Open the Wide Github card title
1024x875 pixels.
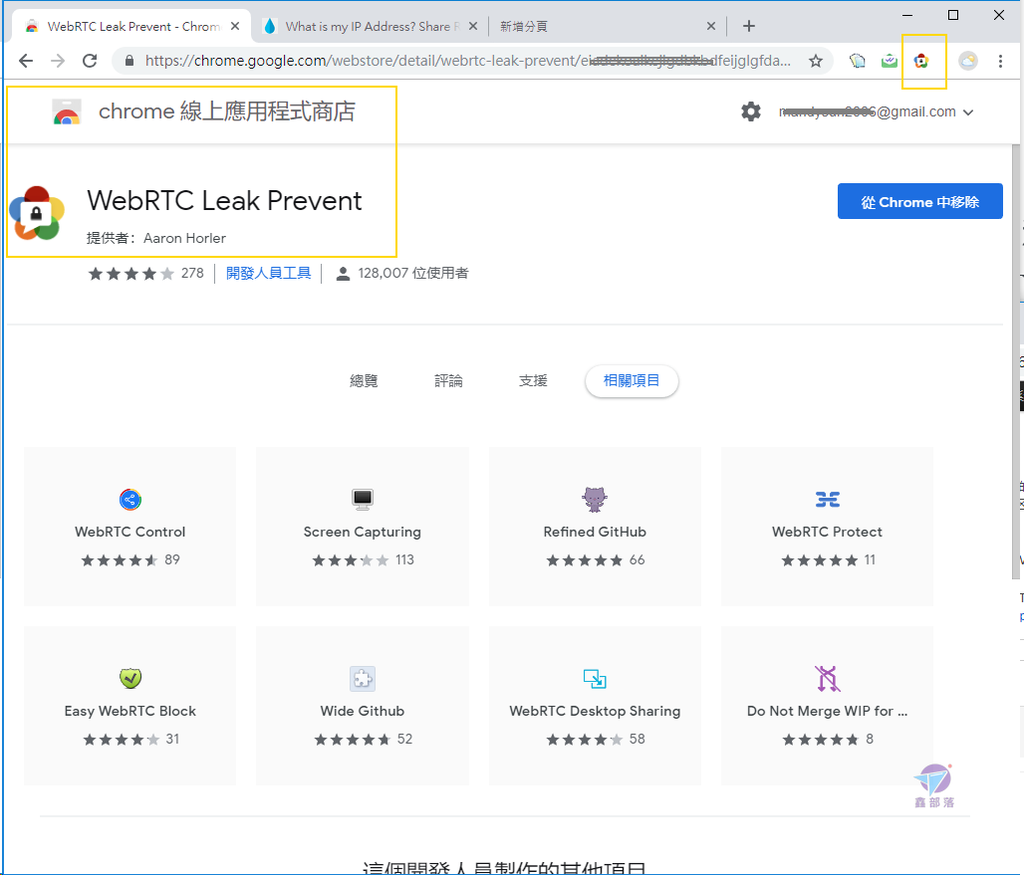[362, 710]
